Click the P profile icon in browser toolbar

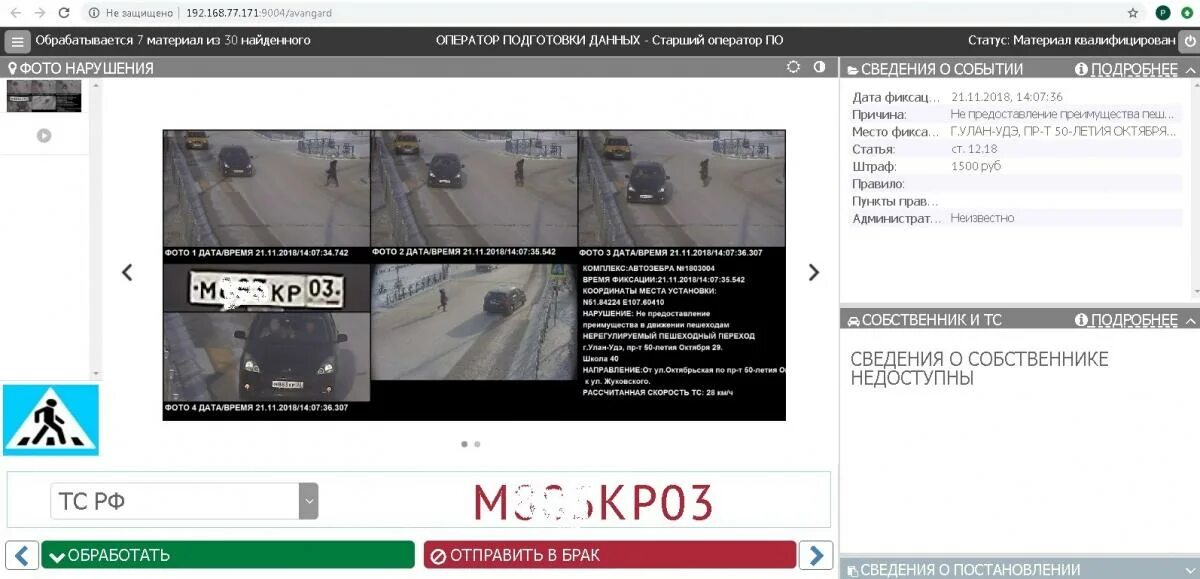coord(1162,13)
